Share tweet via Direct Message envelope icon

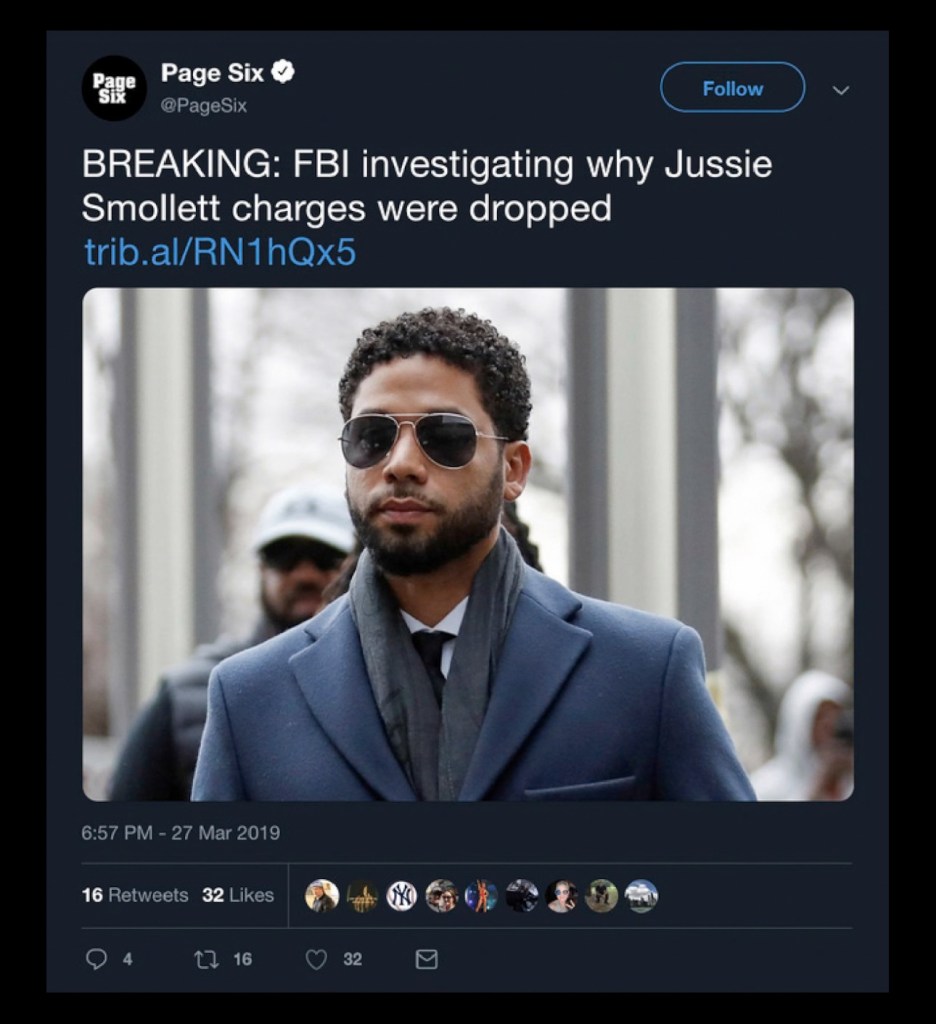(x=426, y=959)
